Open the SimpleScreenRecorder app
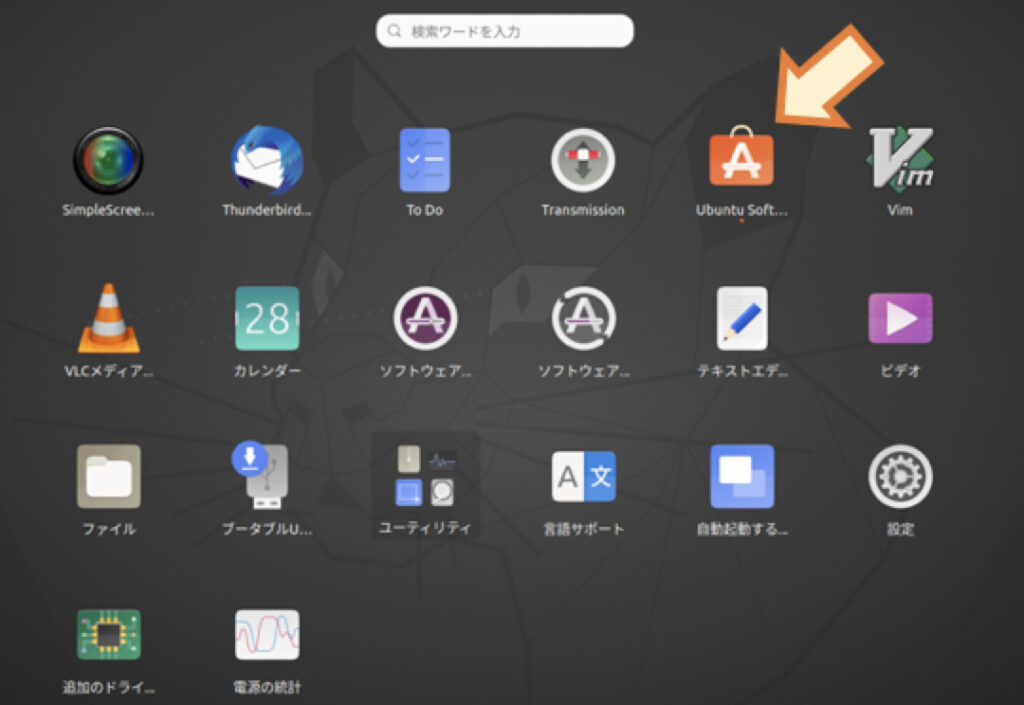Screen dimensions: 1024x705 point(108,161)
